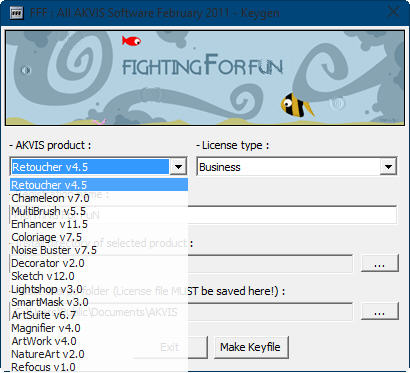The height and width of the screenshot is (373, 410).
Task: Choose Coloriage v7.5 entry
Action: click(x=99, y=237)
